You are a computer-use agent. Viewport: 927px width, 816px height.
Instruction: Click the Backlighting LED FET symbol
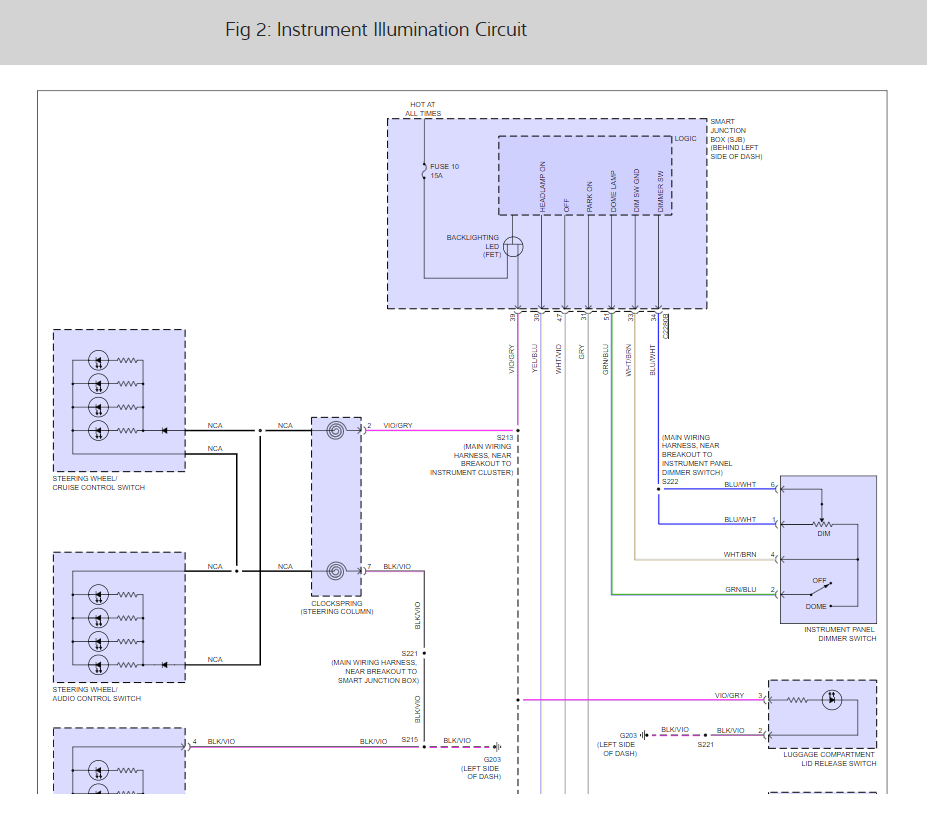(x=513, y=247)
